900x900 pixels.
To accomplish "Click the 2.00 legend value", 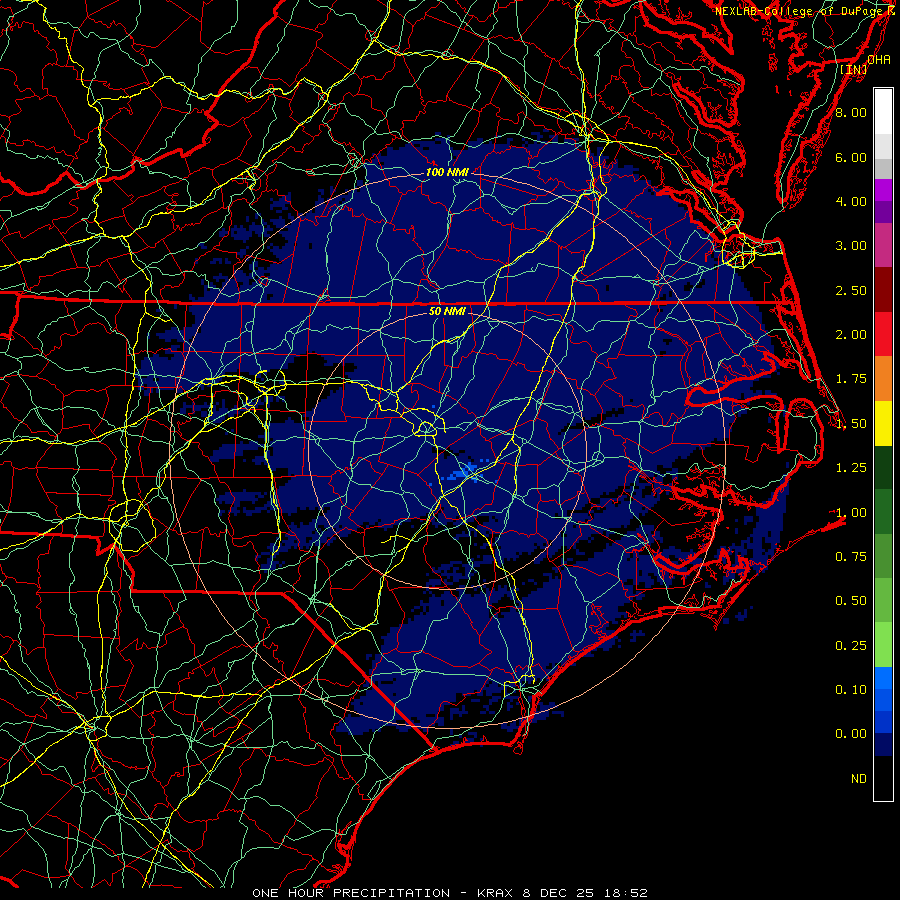I will (851, 335).
